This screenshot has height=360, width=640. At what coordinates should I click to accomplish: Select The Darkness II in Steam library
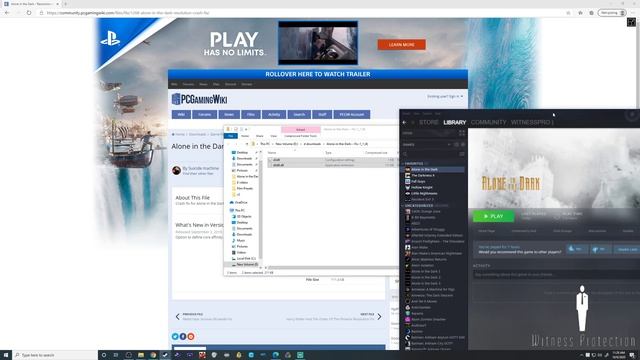423,176
